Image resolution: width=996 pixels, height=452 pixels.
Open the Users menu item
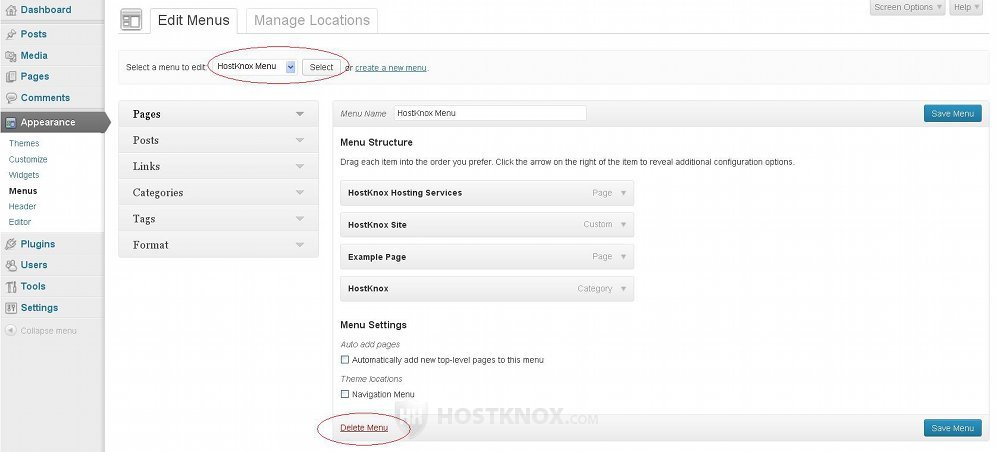[34, 265]
